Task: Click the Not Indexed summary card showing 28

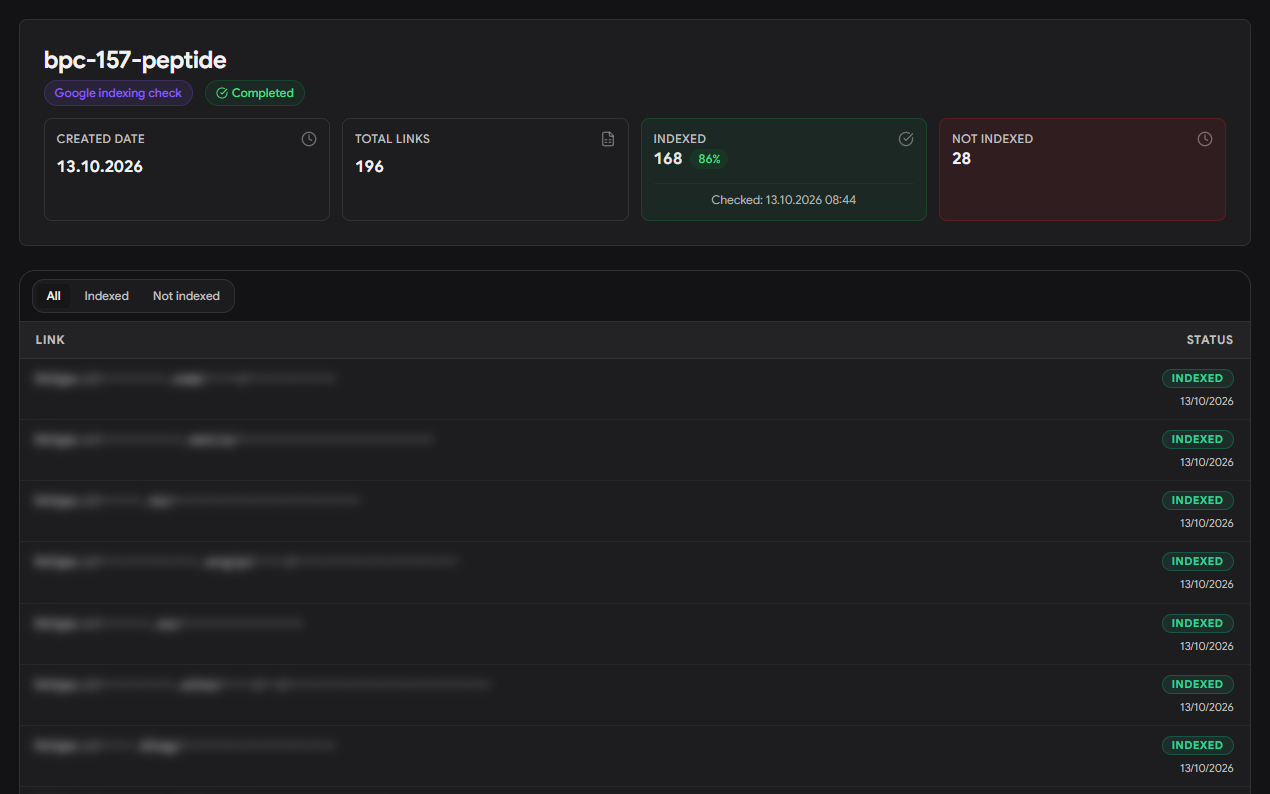Action: (x=1082, y=169)
